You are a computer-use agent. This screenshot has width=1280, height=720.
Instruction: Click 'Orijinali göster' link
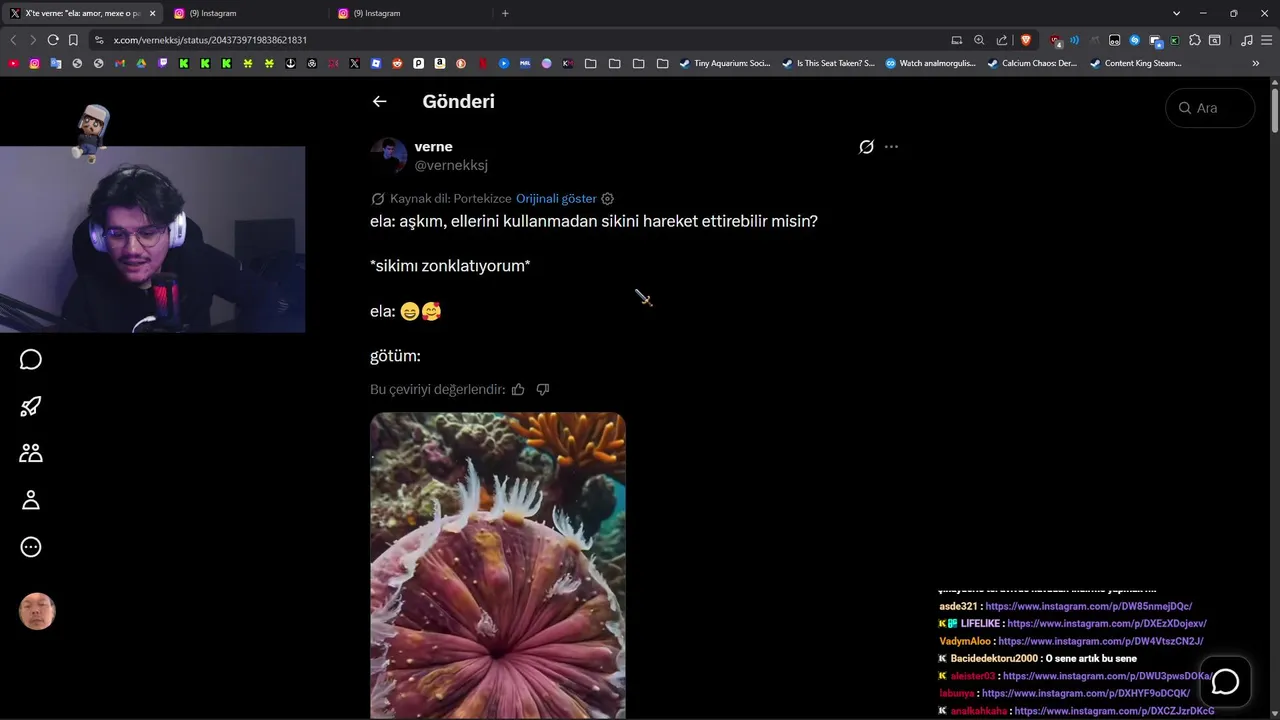click(x=556, y=199)
